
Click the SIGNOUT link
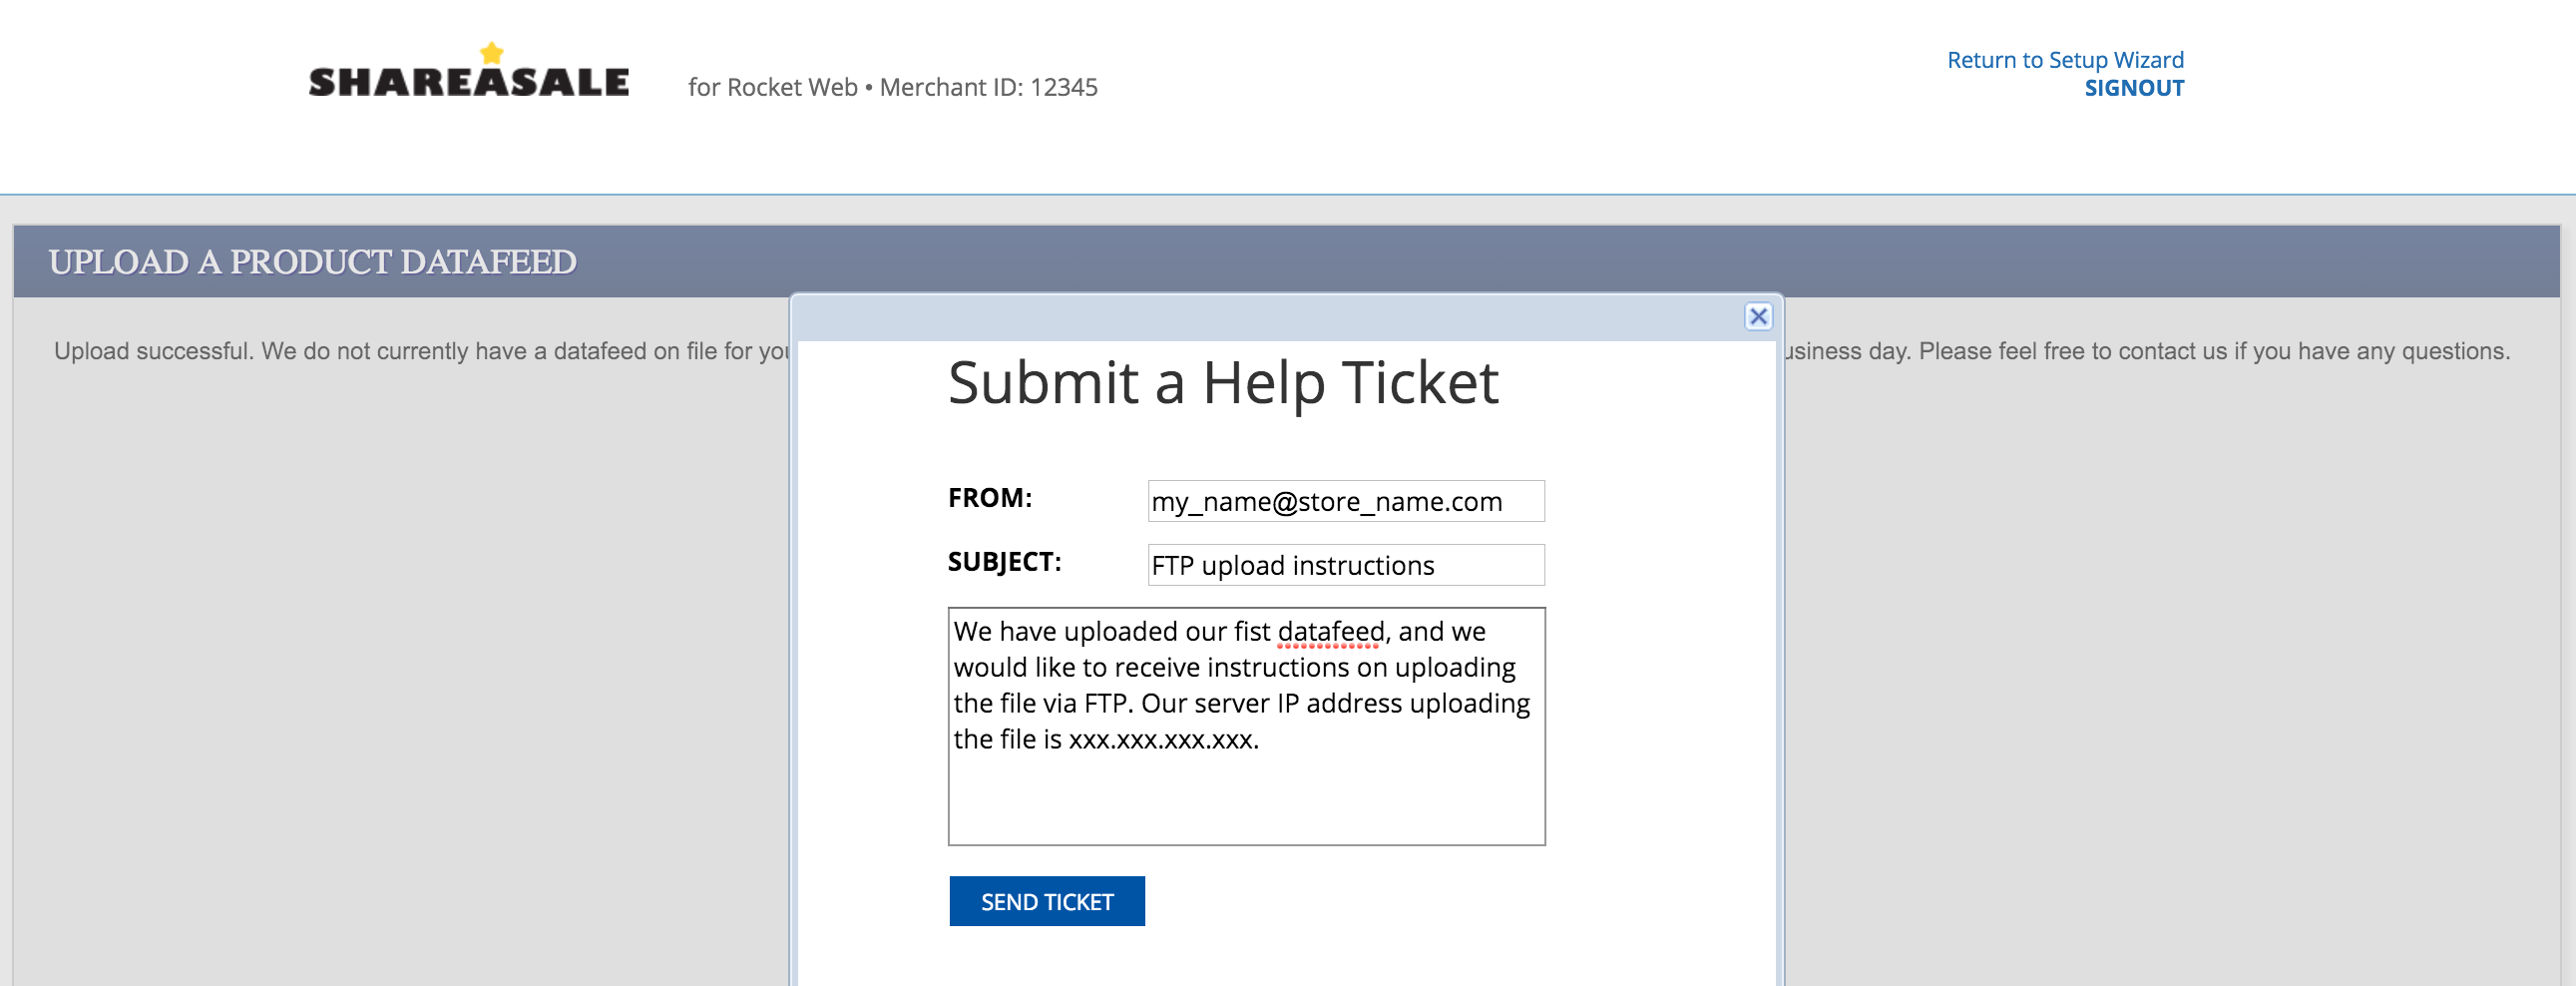2134,88
